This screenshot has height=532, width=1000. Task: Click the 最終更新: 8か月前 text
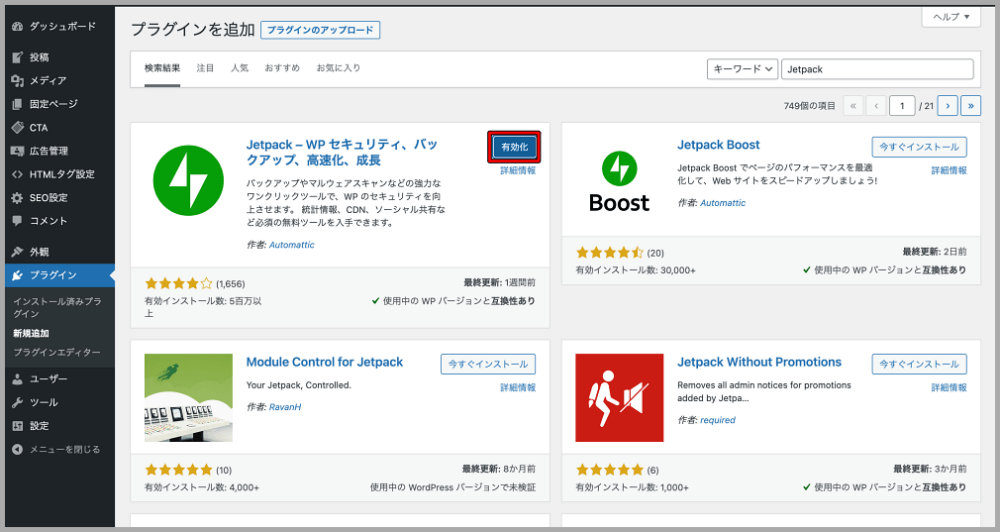[x=499, y=469]
